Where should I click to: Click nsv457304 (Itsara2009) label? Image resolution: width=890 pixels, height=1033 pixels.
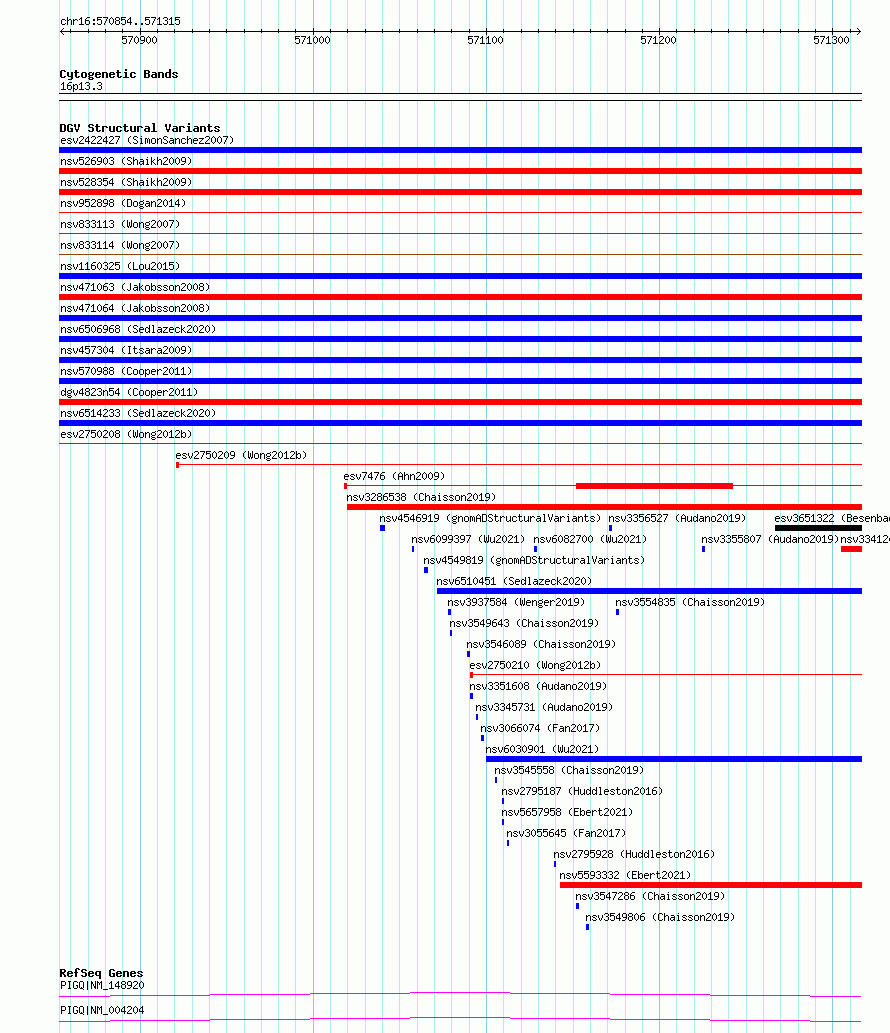126,351
